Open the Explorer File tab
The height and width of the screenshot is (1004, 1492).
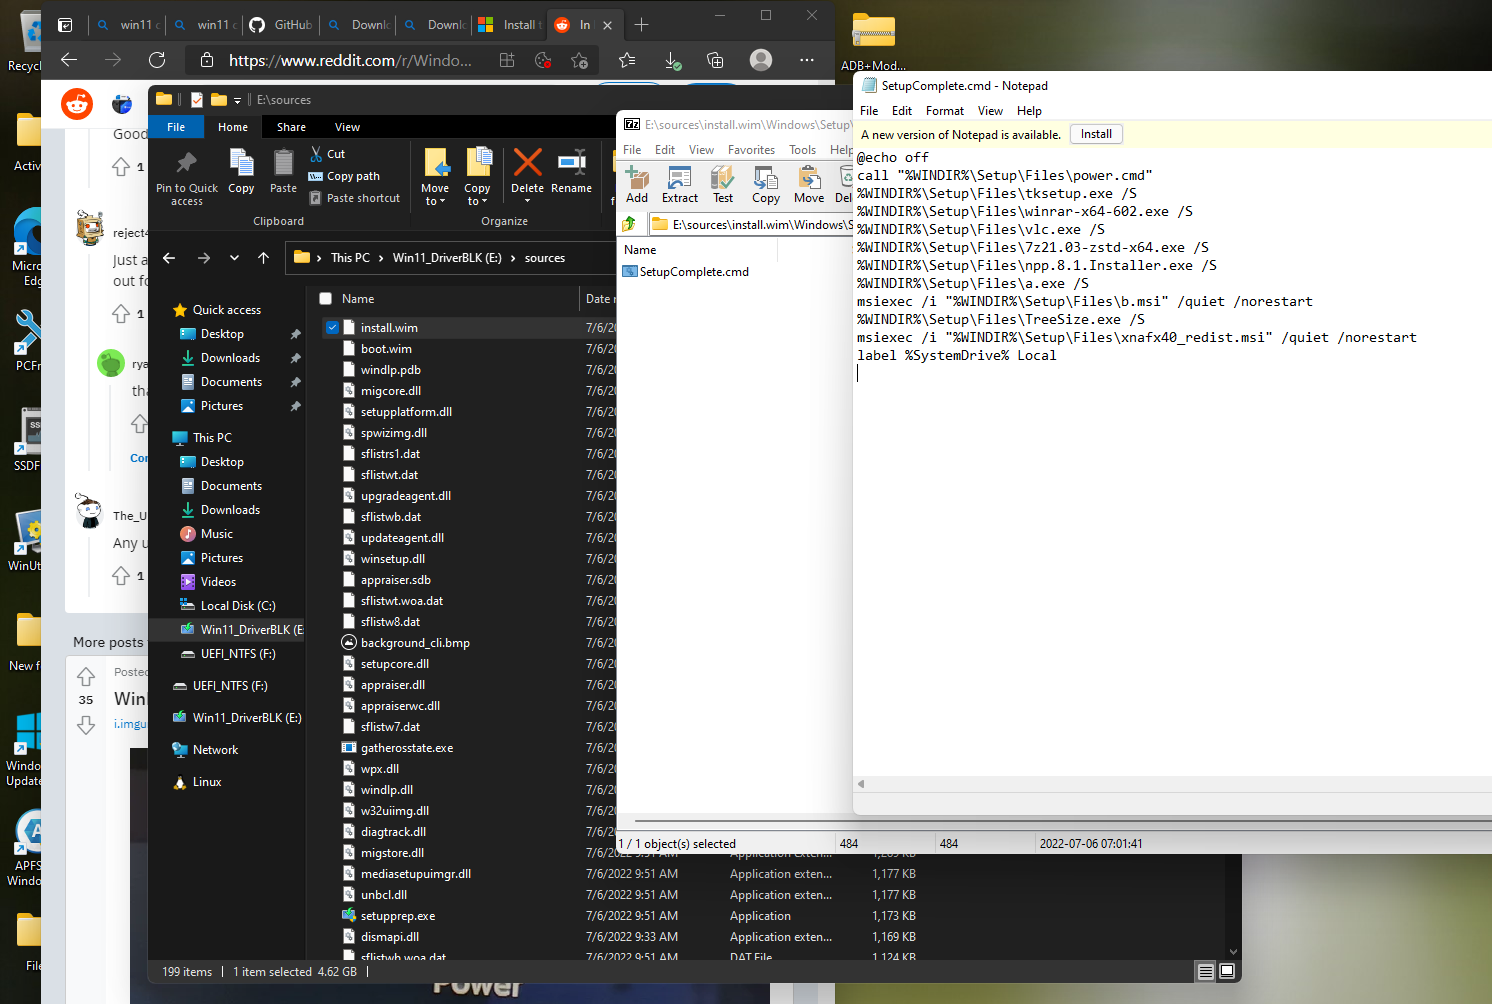click(x=176, y=127)
